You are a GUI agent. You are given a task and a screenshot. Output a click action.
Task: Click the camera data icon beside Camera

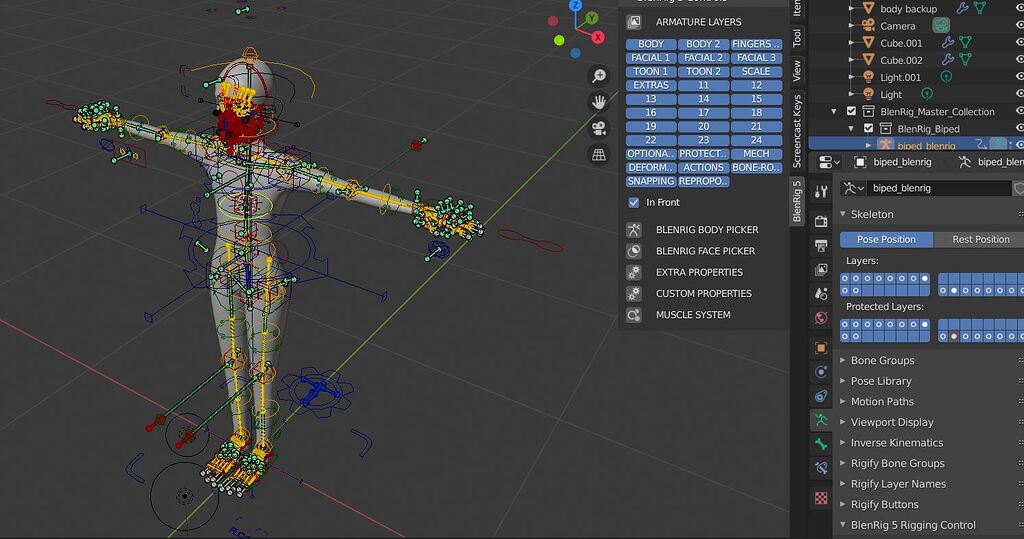point(941,25)
